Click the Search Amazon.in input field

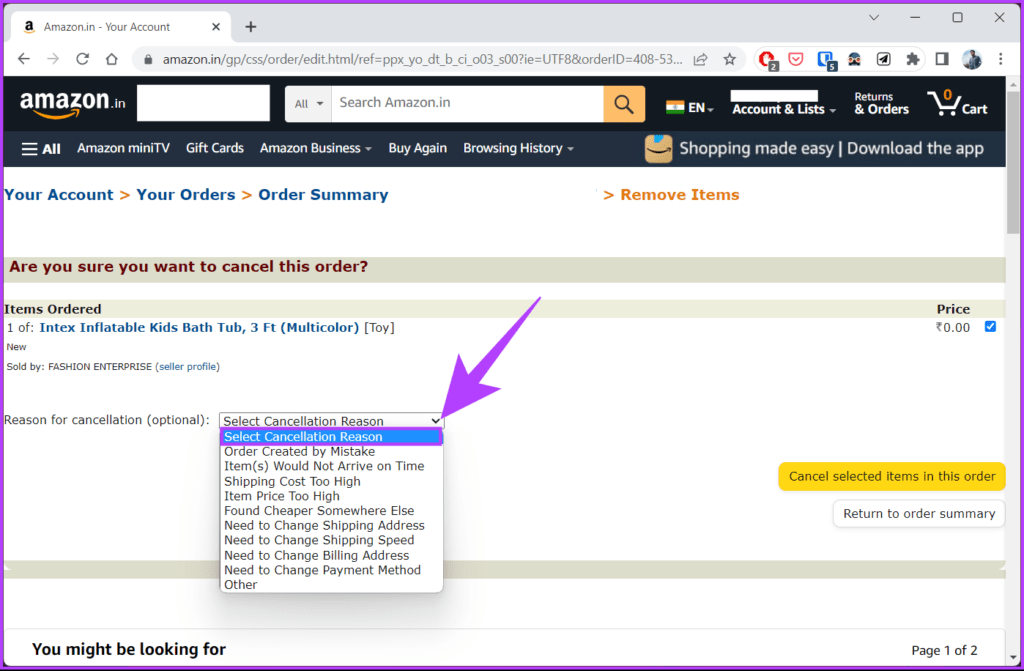[x=468, y=103]
